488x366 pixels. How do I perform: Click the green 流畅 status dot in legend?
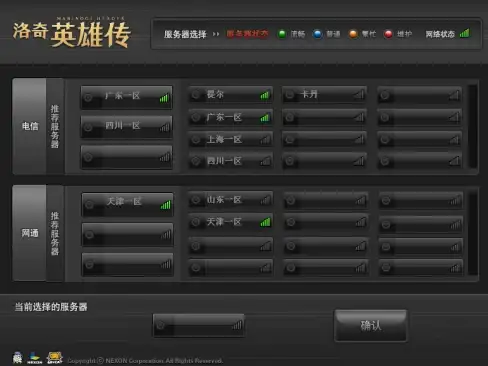(x=282, y=34)
